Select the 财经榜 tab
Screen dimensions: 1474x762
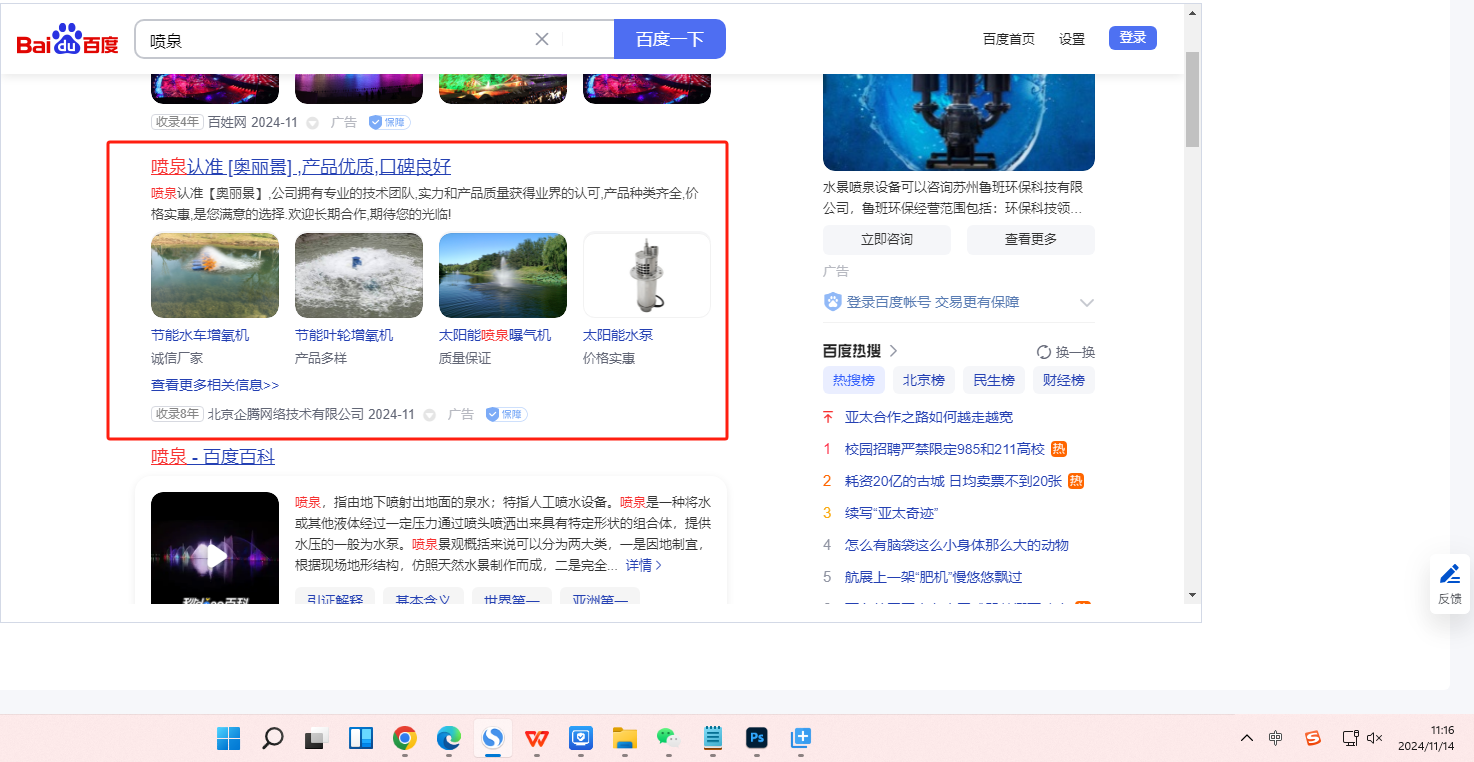pyautogui.click(x=1064, y=380)
